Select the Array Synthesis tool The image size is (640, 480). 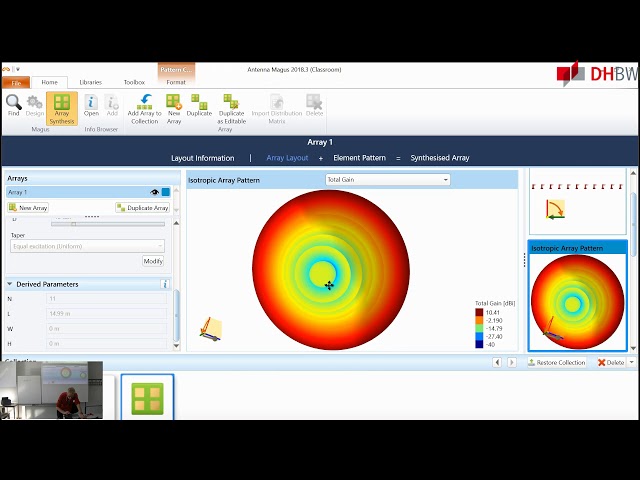tap(62, 107)
